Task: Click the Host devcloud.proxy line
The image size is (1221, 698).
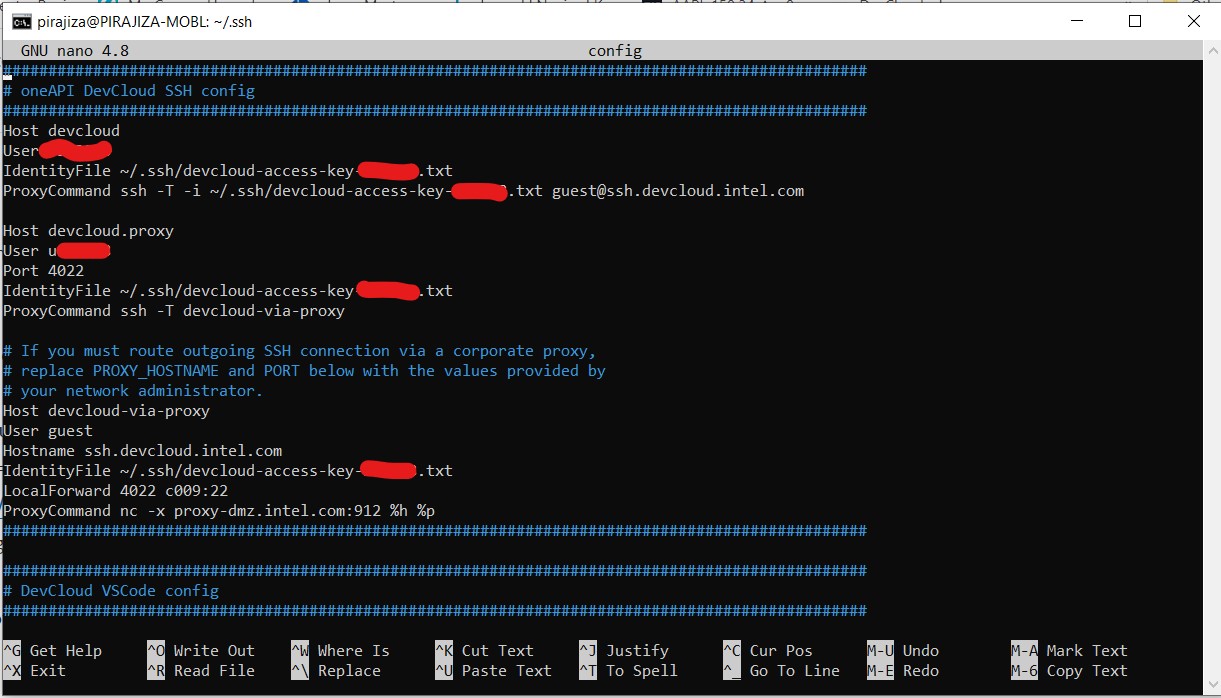Action: point(88,231)
